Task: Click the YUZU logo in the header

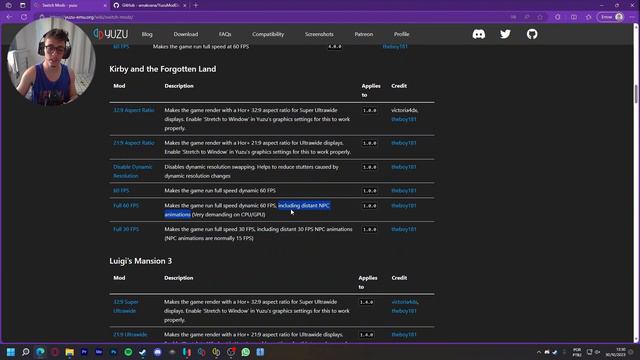Action: click(110, 34)
